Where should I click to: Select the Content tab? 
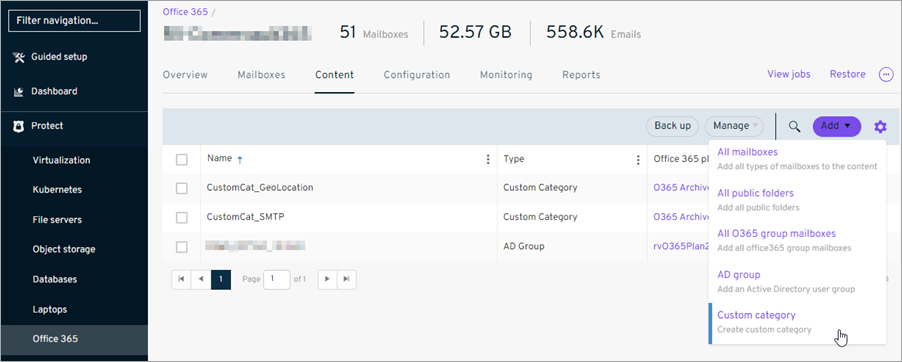334,75
